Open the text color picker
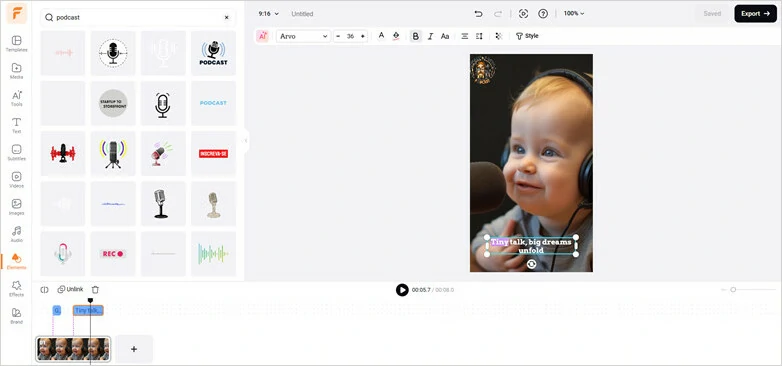Viewport: 782px width, 366px height. pyautogui.click(x=382, y=35)
